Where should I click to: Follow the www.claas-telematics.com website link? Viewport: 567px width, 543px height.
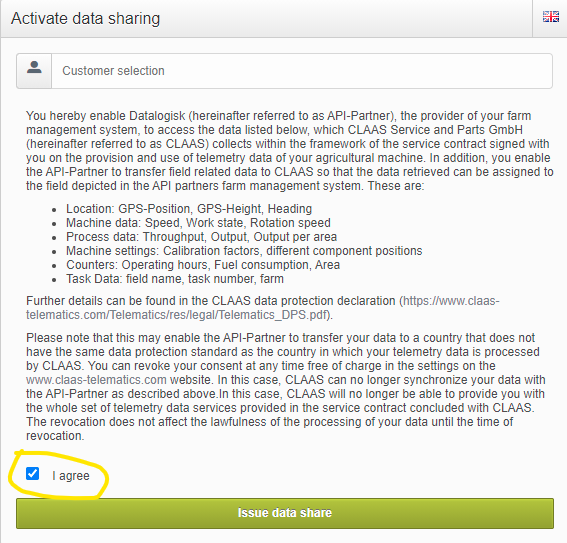[x=96, y=380]
